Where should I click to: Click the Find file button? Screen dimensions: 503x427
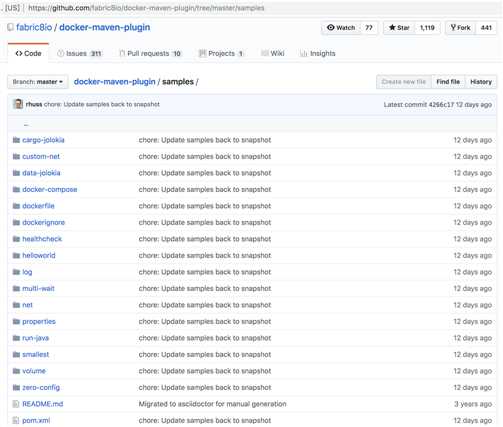click(448, 82)
